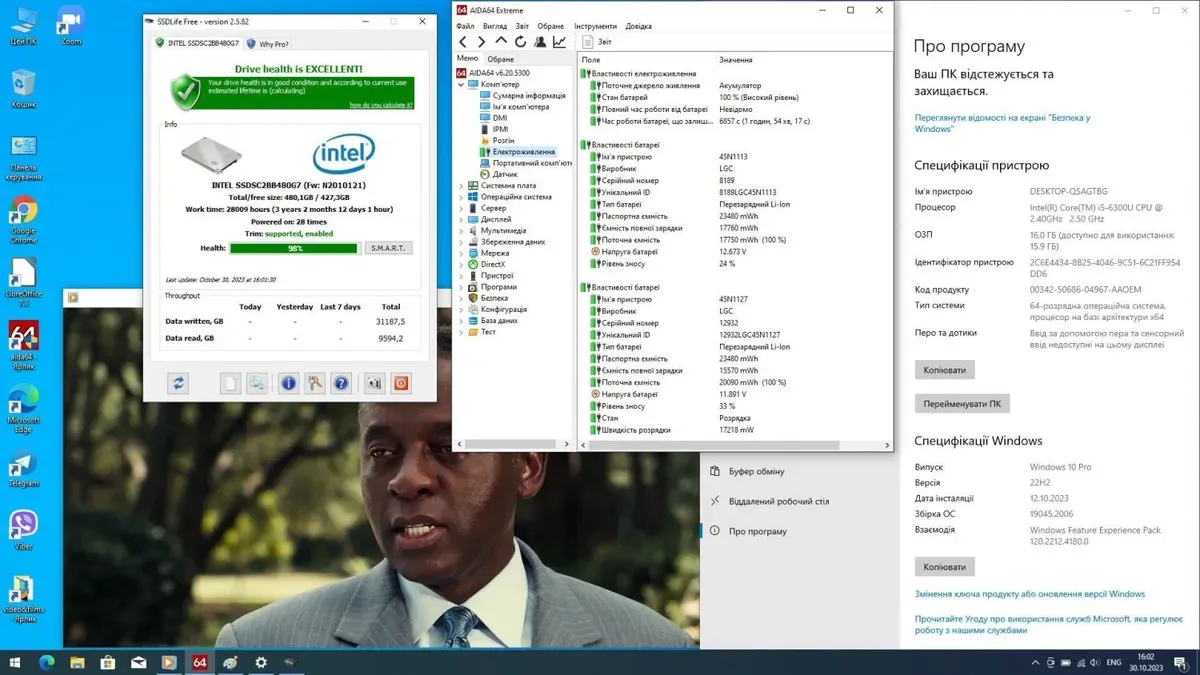Switch to the Why Pro? tab in SSDLife
This screenshot has height=675, width=1200.
pos(267,44)
